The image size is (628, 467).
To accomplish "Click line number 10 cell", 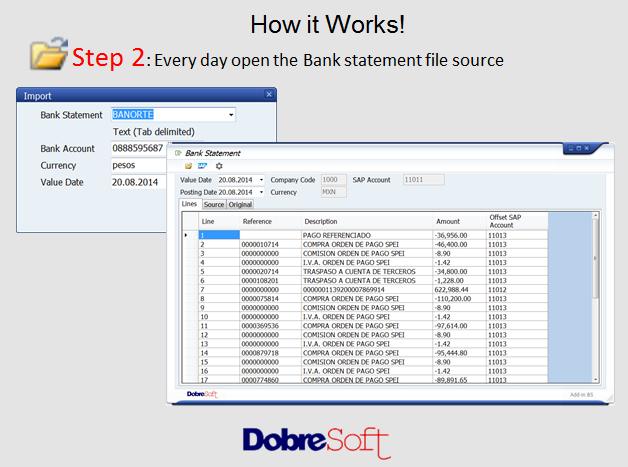I will 219,317.
